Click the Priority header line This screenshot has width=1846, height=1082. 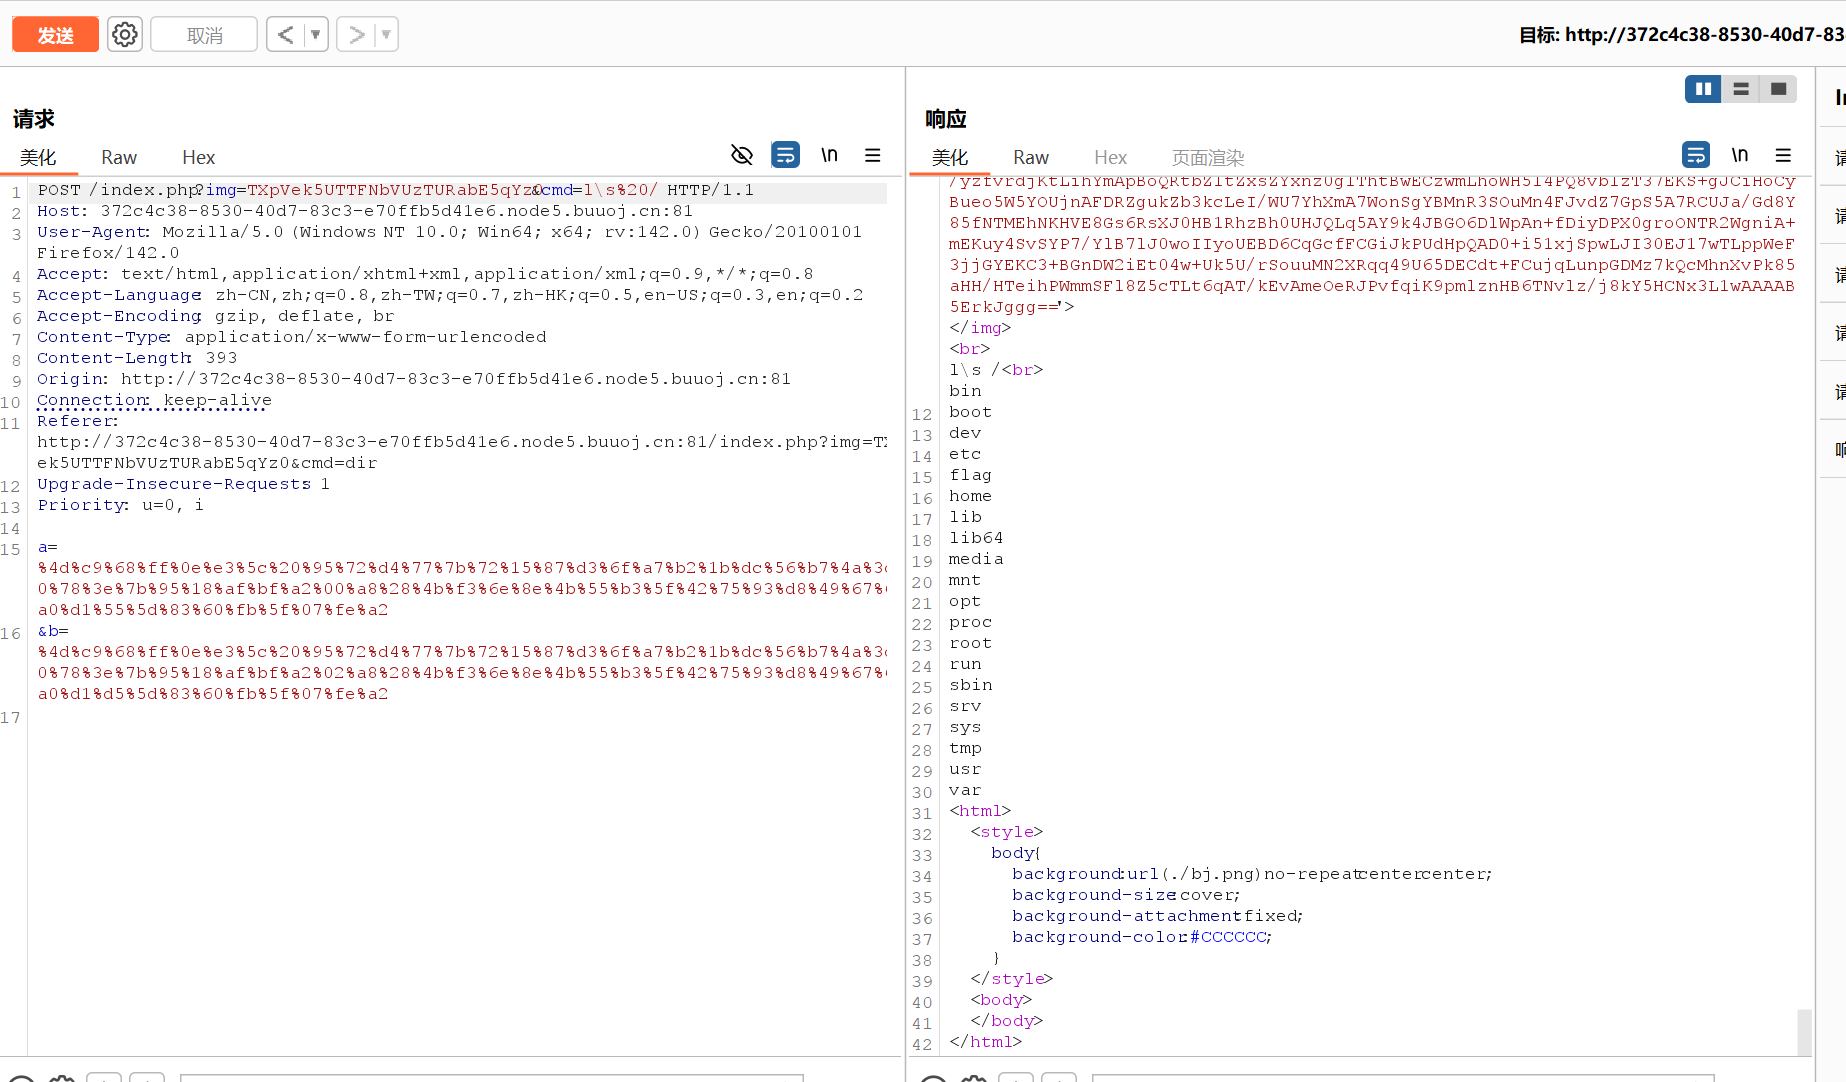pos(120,505)
